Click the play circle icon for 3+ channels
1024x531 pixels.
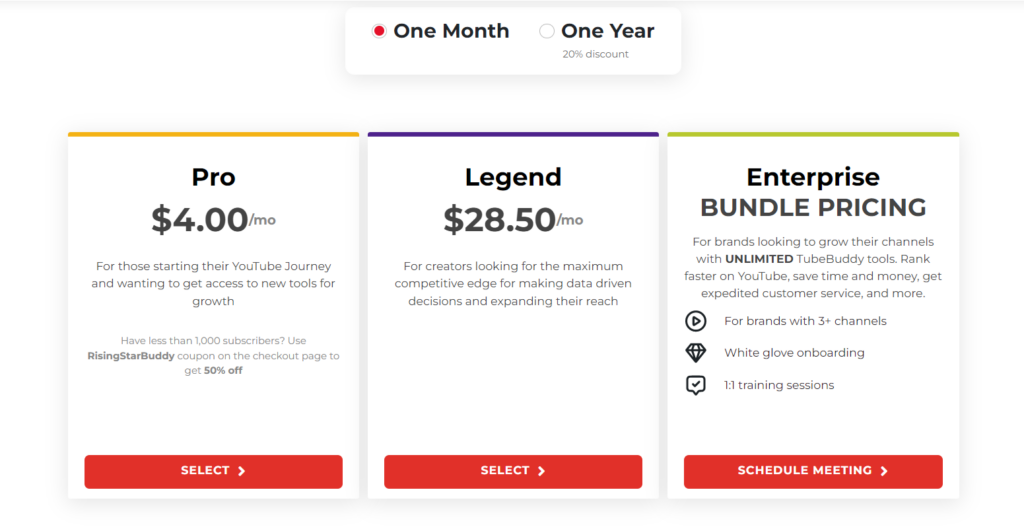[695, 321]
